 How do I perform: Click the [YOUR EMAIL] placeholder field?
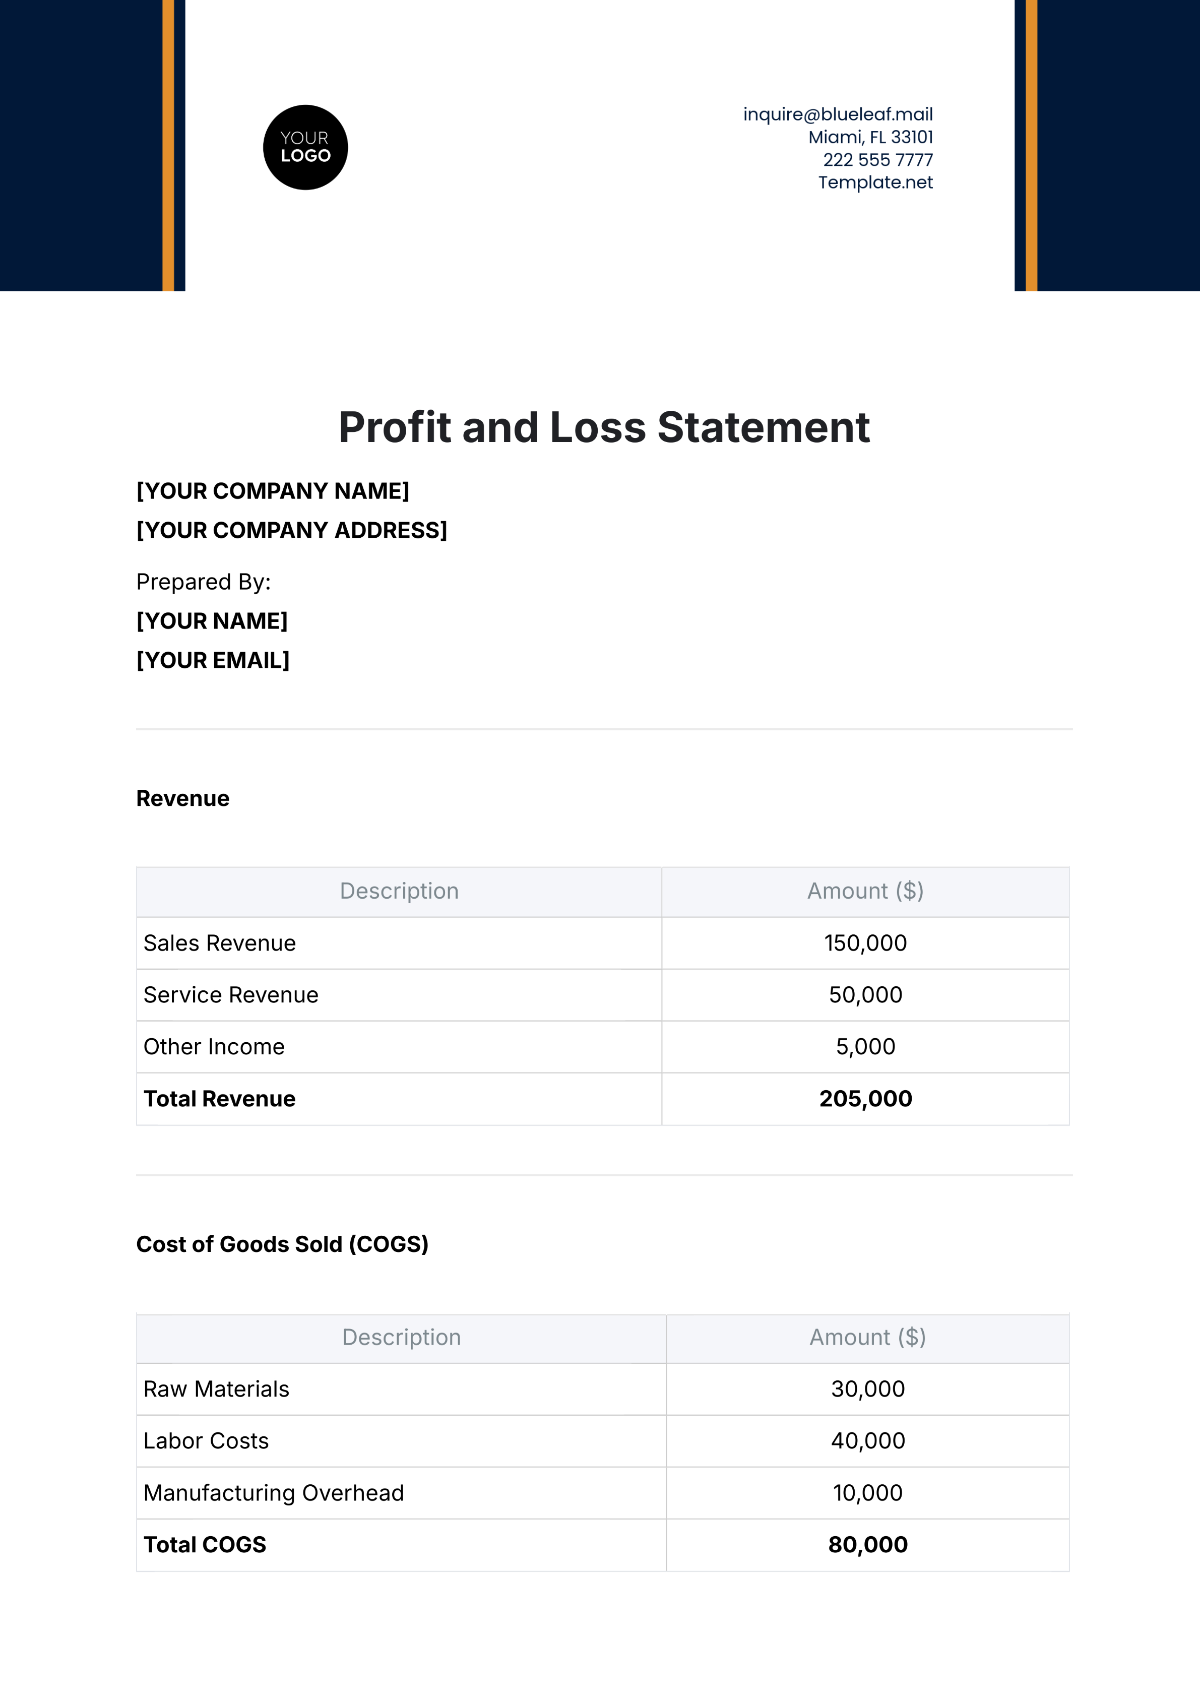[x=213, y=660]
